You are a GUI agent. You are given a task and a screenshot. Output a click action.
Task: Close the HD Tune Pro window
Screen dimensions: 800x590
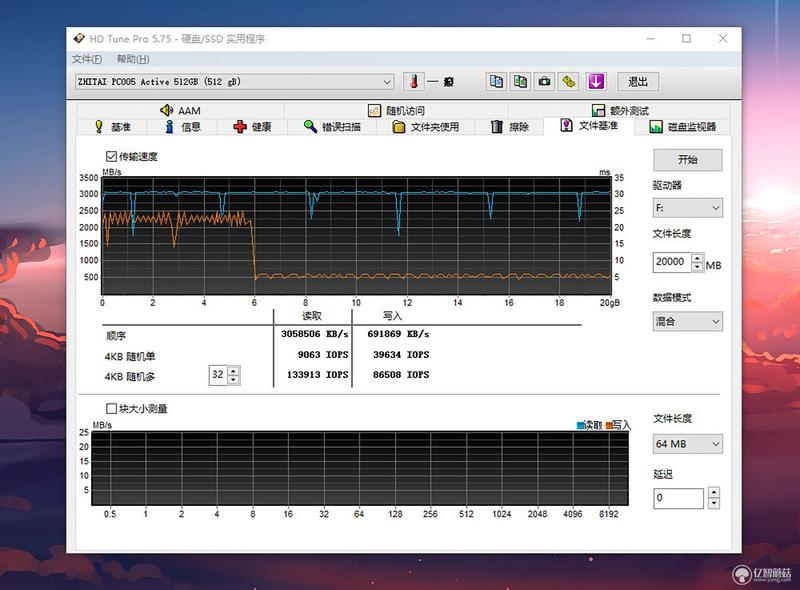click(723, 39)
